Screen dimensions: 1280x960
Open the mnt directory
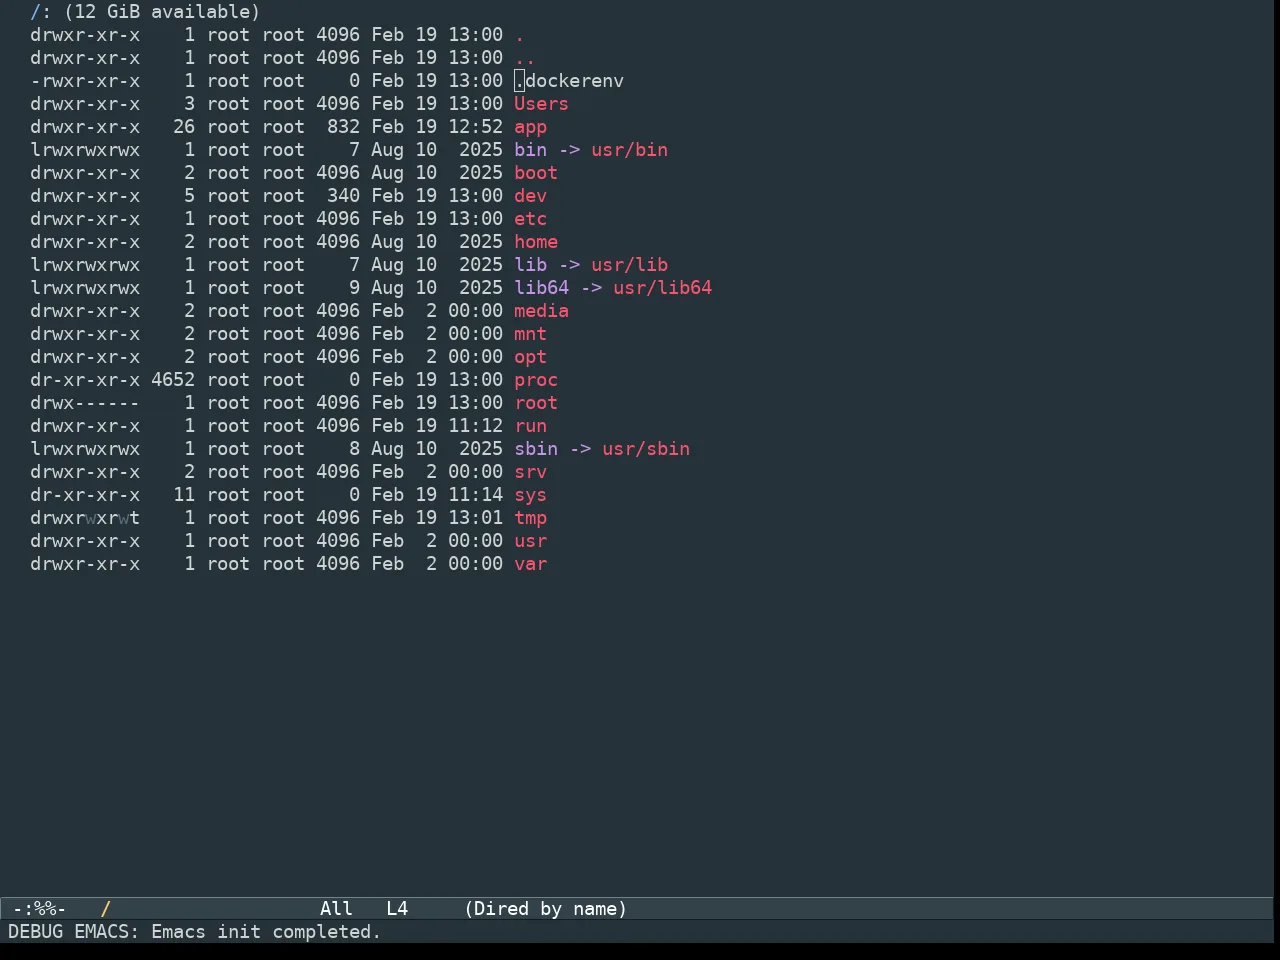coord(530,334)
